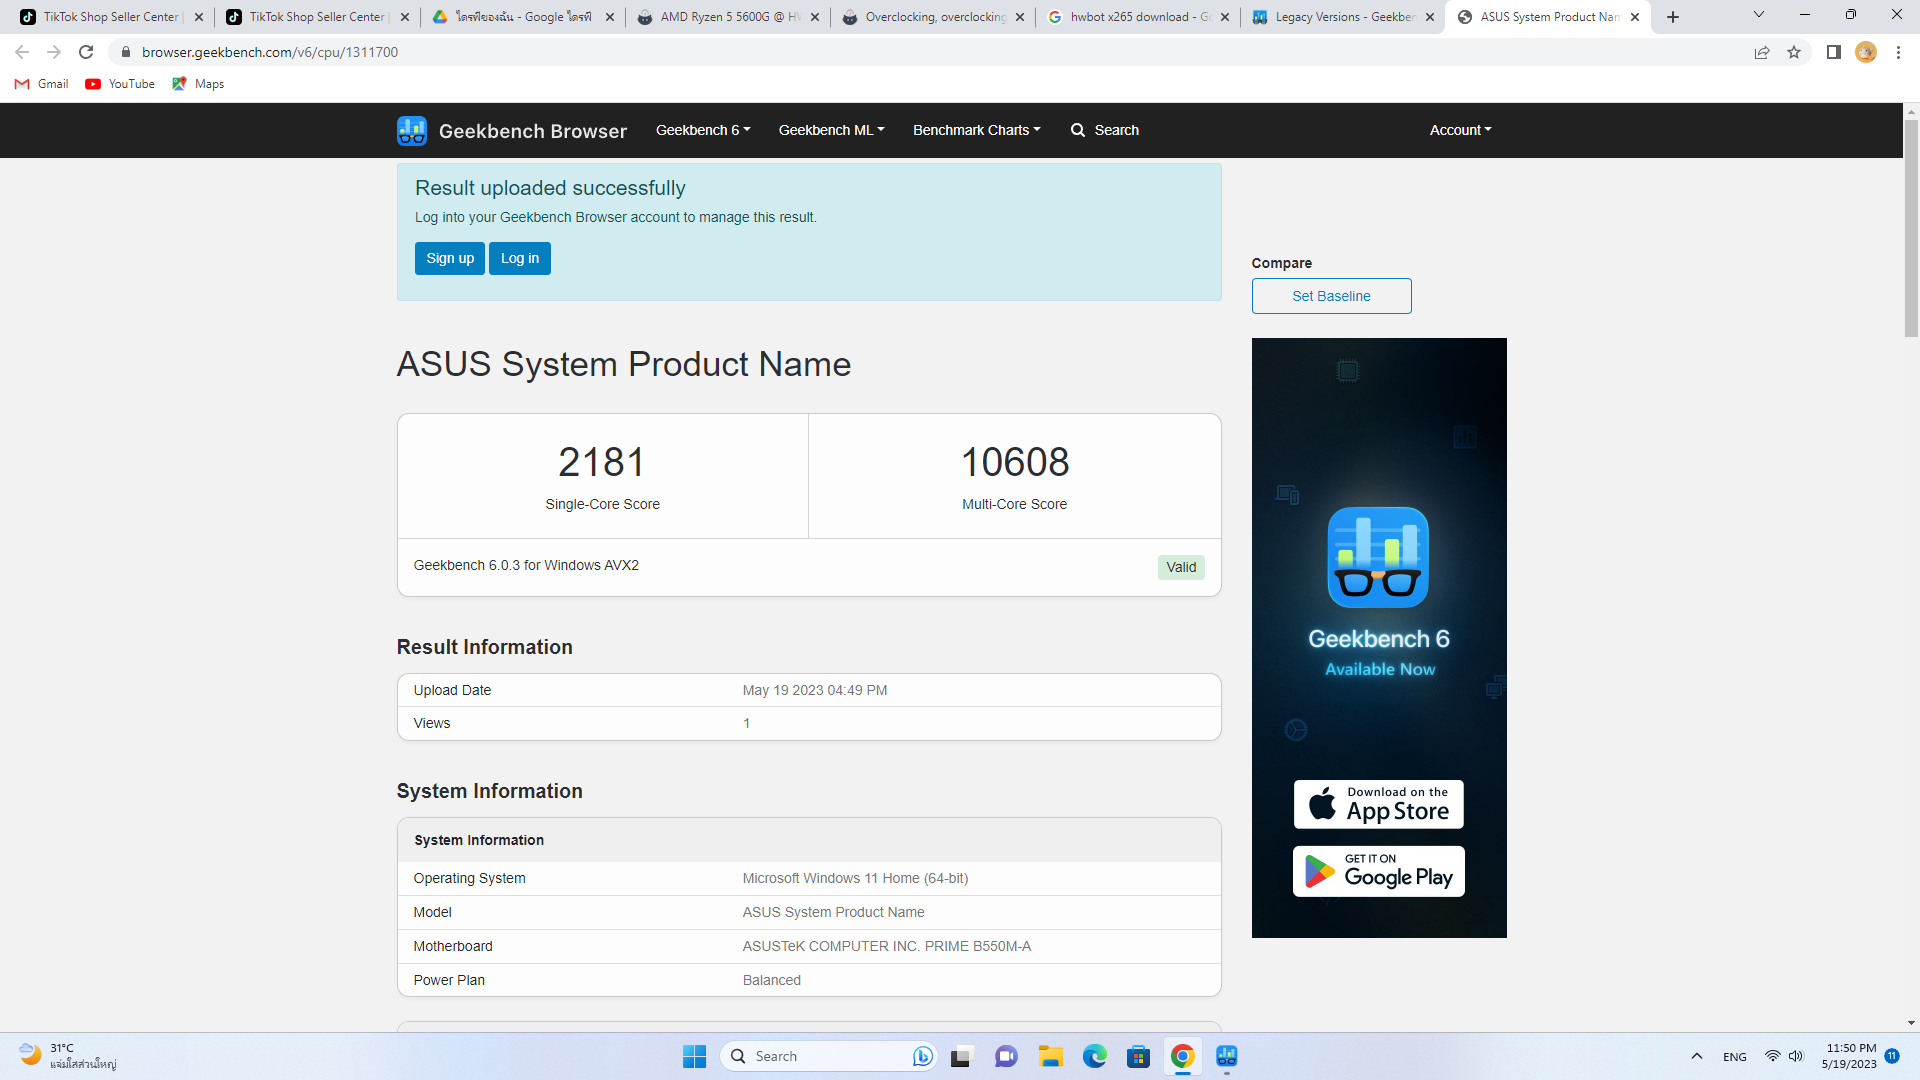Open the chat app icon in taskbar
This screenshot has width=1920, height=1080.
(1006, 1056)
